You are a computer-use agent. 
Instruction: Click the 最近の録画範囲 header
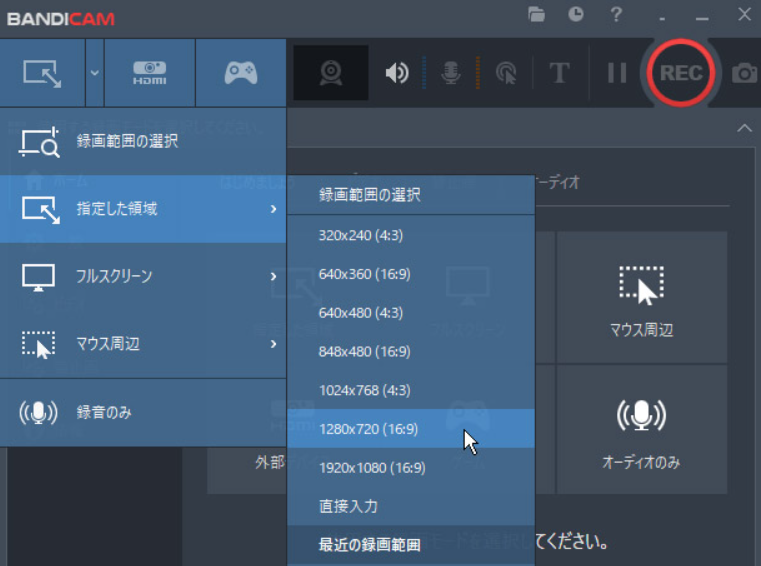point(411,545)
